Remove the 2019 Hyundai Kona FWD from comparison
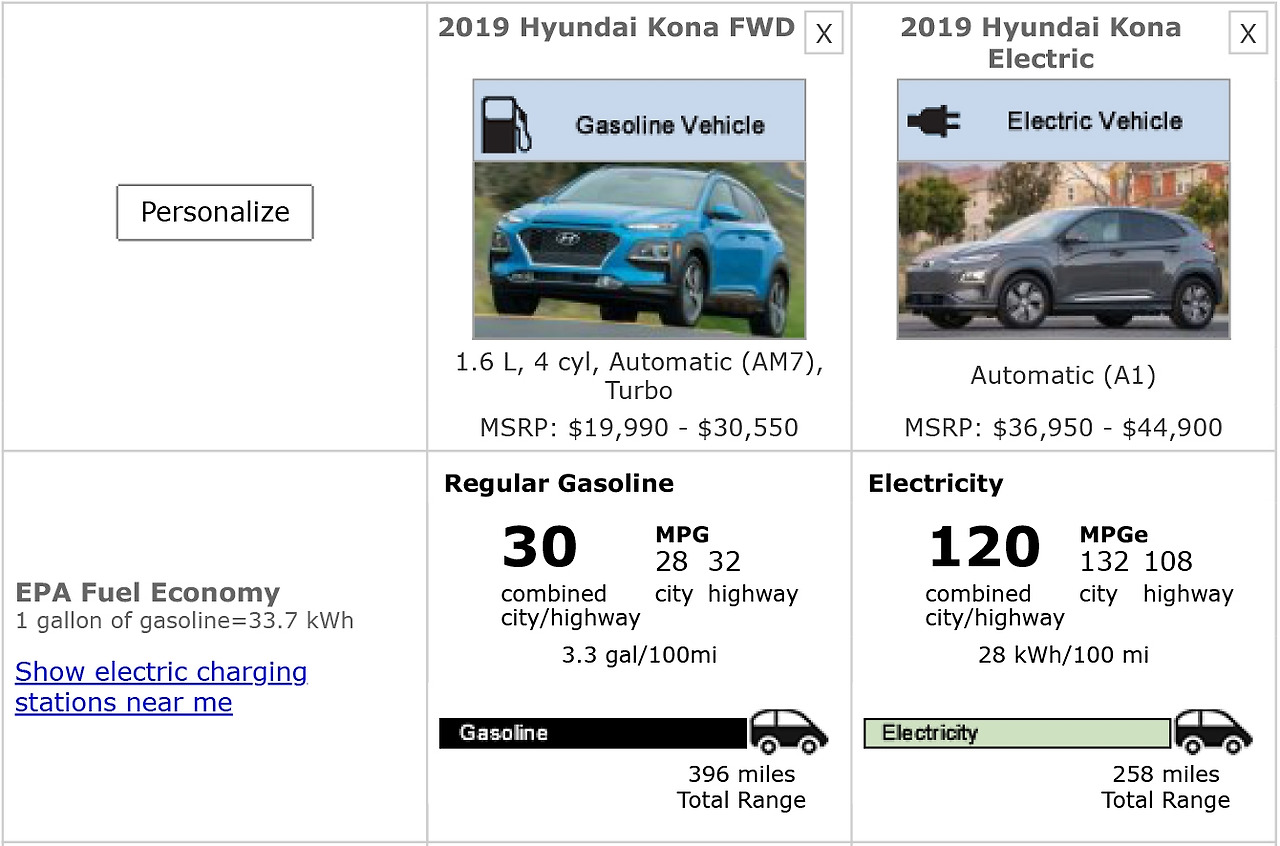The width and height of the screenshot is (1280, 846). click(823, 33)
